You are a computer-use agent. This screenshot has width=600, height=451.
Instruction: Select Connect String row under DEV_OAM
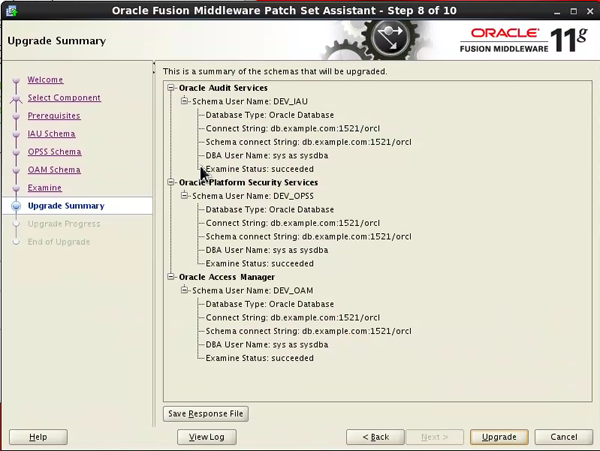tap(293, 317)
